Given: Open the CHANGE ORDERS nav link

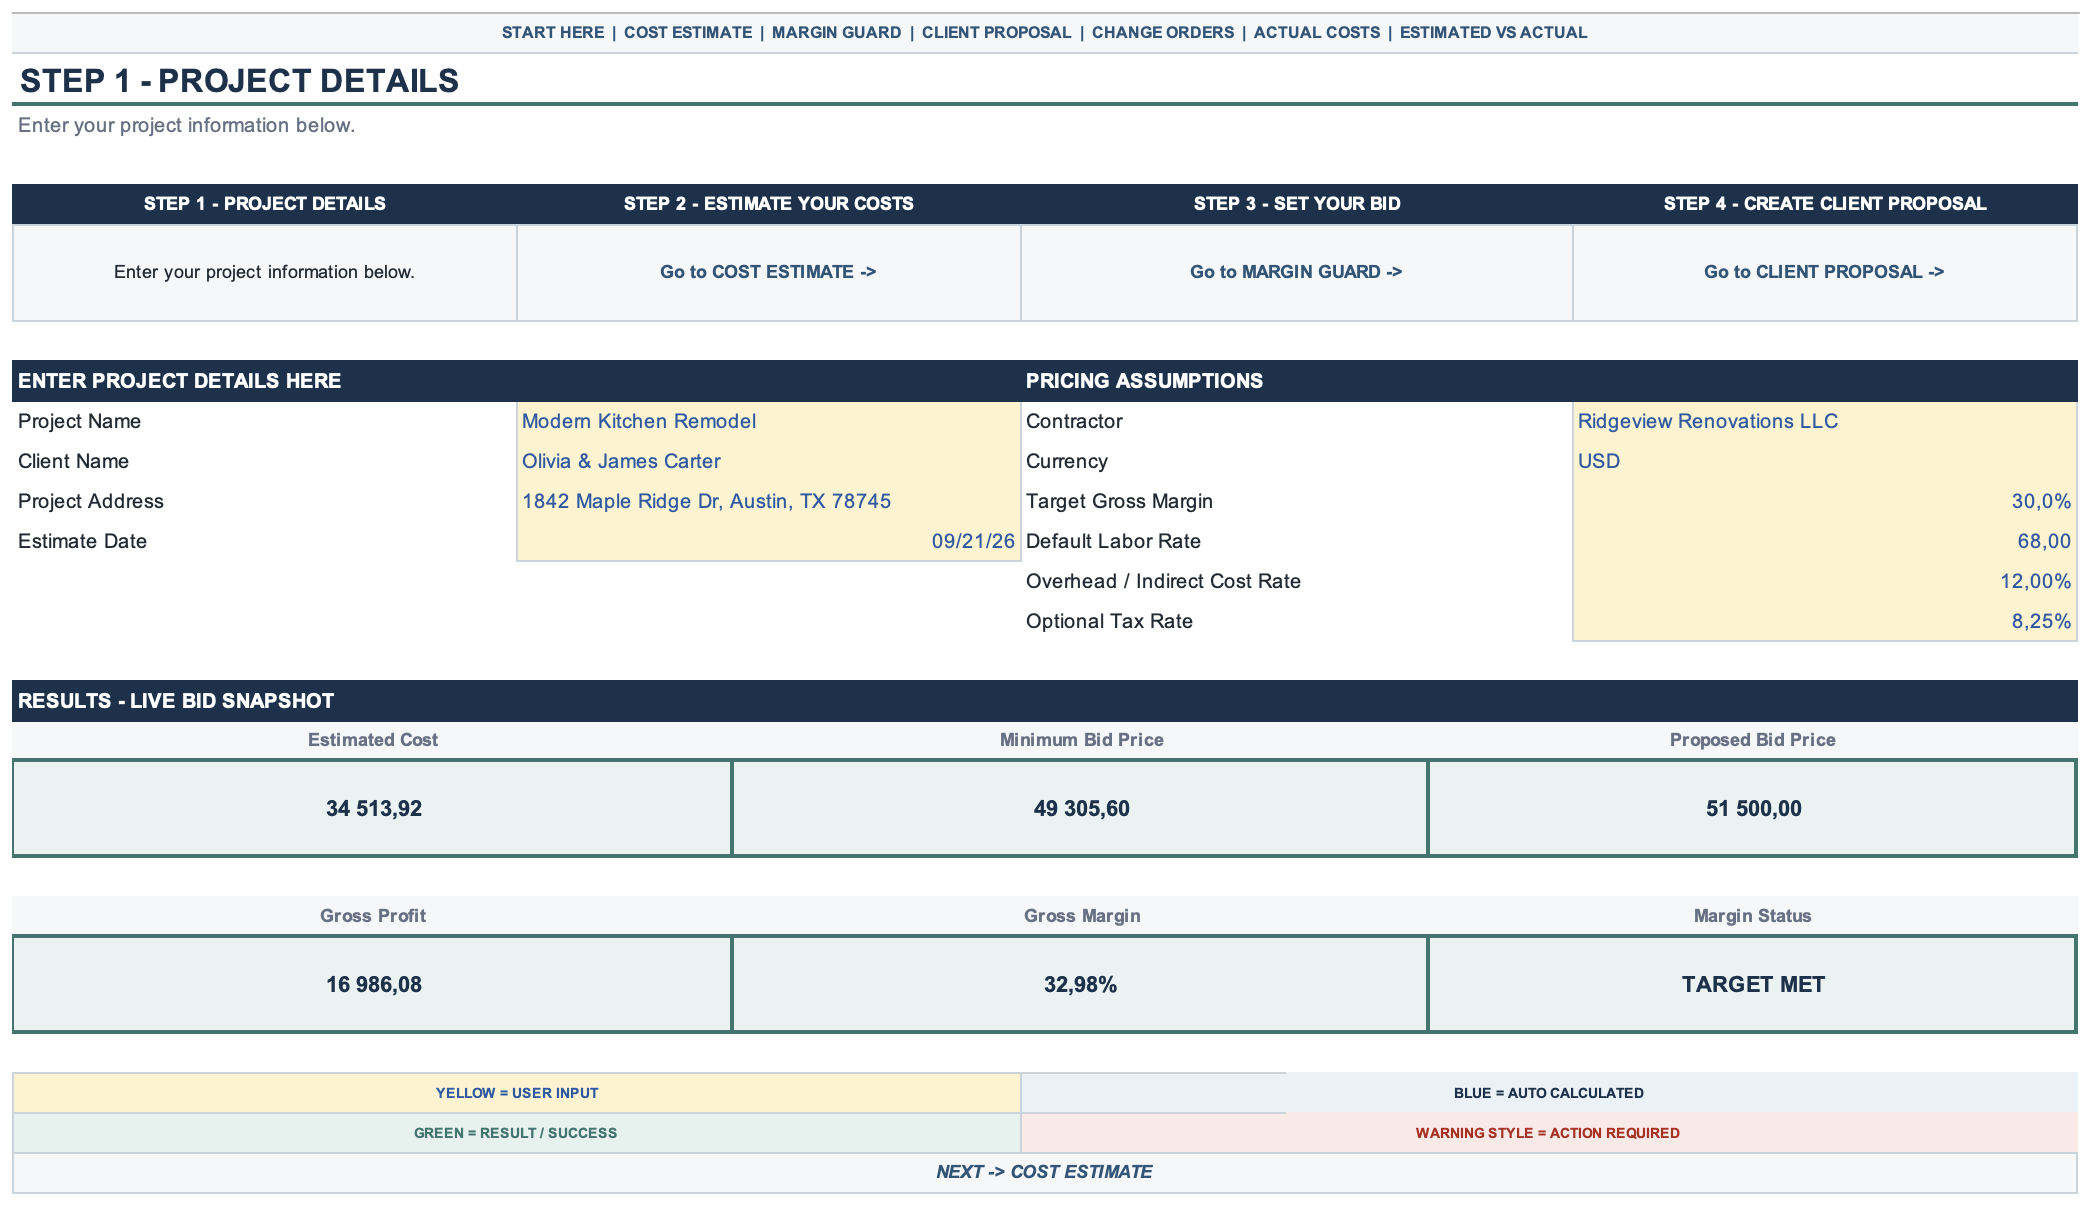Looking at the screenshot, I should pos(1163,32).
